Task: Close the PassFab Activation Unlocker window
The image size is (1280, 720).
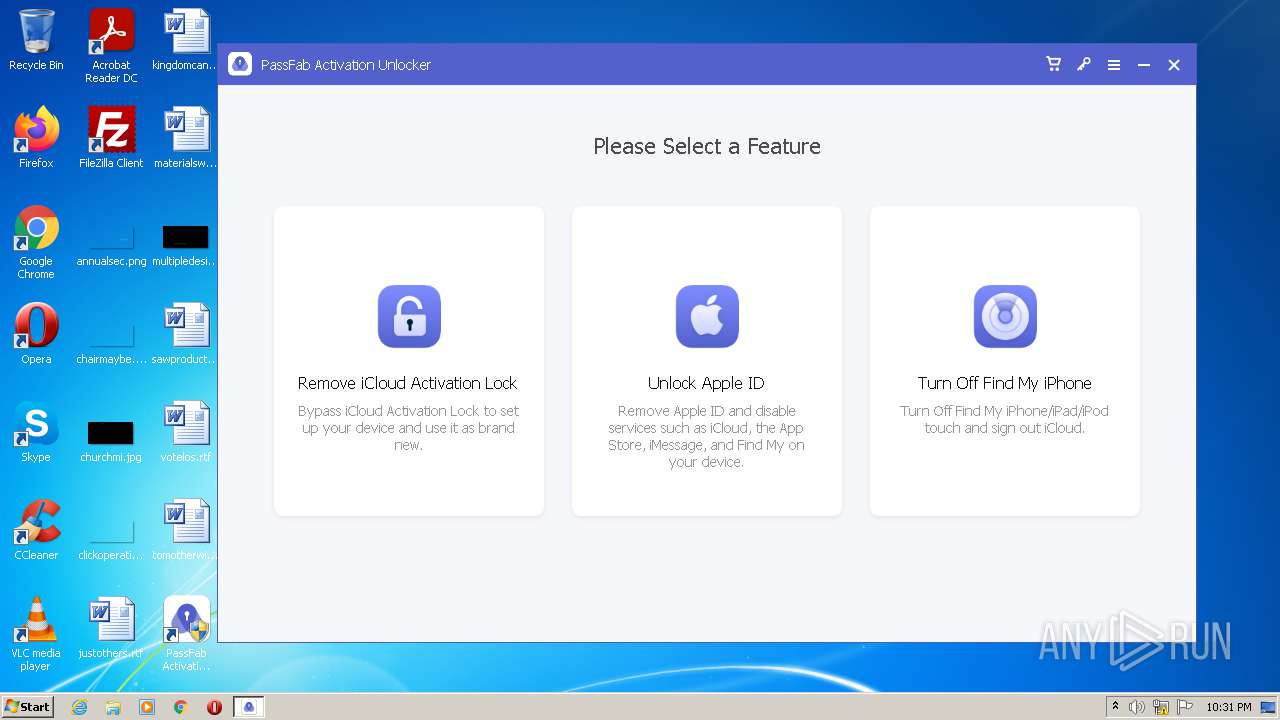Action: tap(1174, 65)
